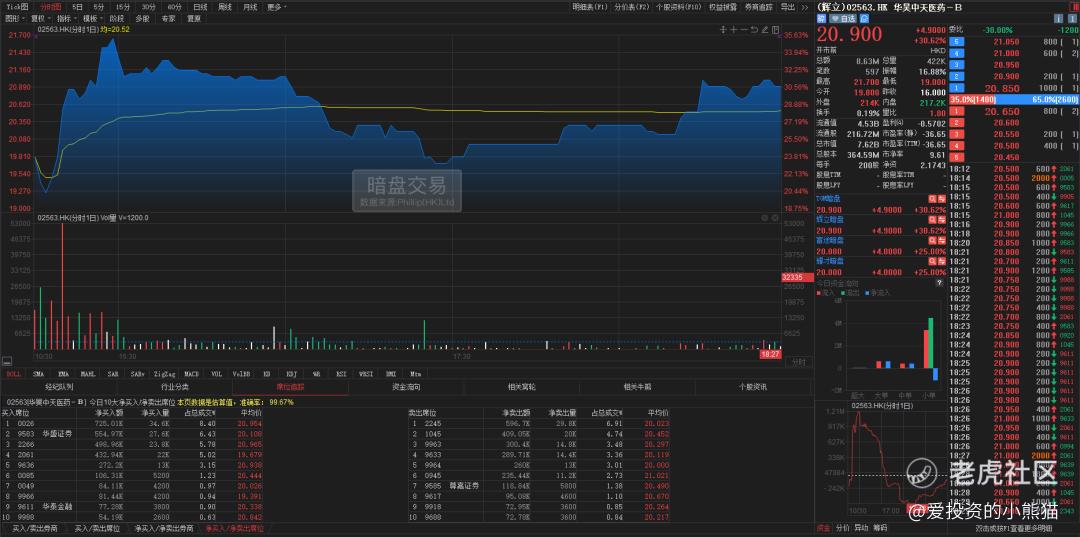Click the 专家 toolbar button
Image resolution: width=1080 pixels, height=537 pixels.
pyautogui.click(x=168, y=19)
